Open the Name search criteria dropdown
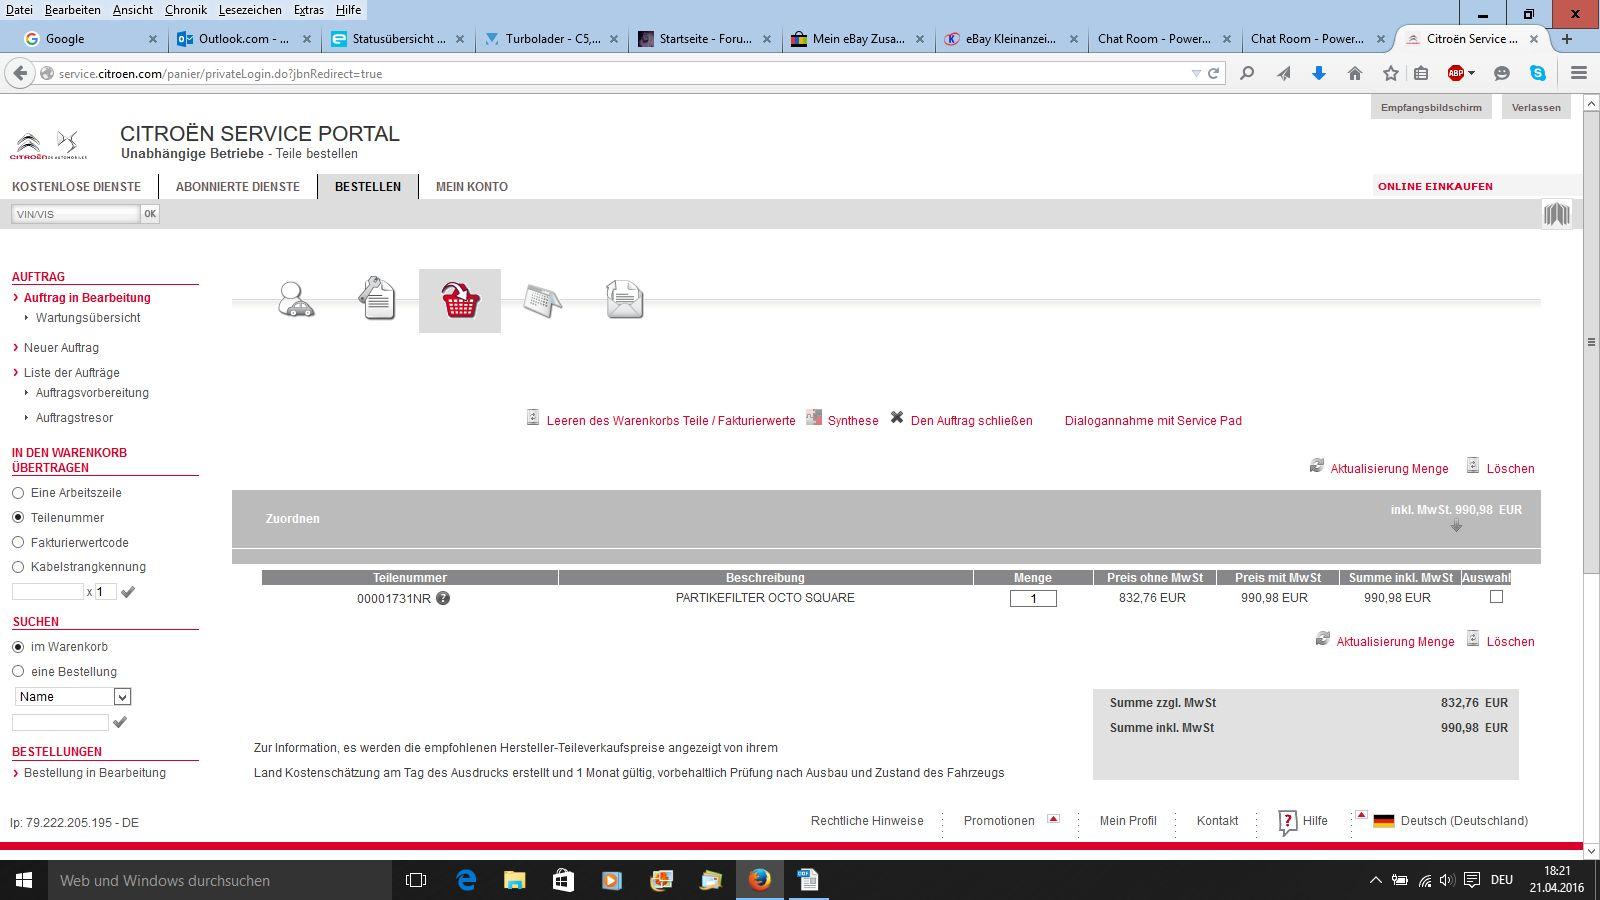This screenshot has height=900, width=1600. [x=73, y=697]
